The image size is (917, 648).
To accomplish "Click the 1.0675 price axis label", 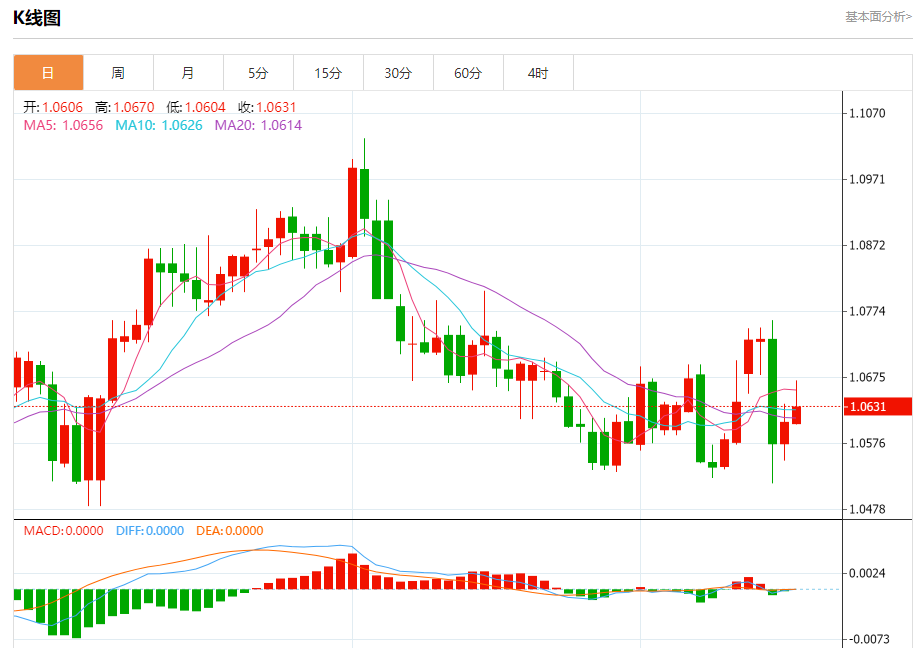I will pos(867,377).
